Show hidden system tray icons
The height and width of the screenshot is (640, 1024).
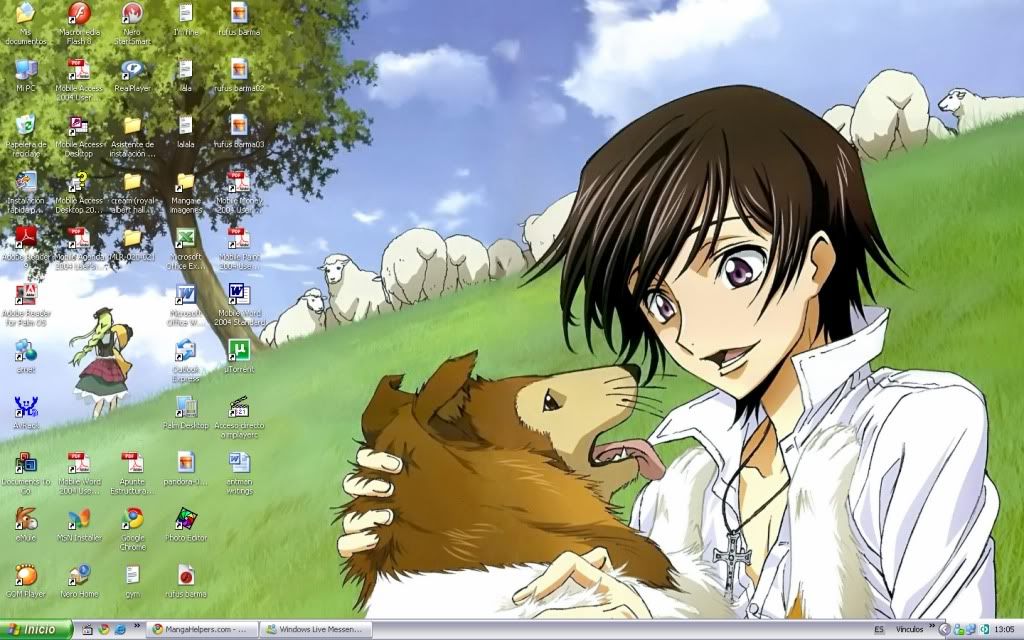(944, 630)
